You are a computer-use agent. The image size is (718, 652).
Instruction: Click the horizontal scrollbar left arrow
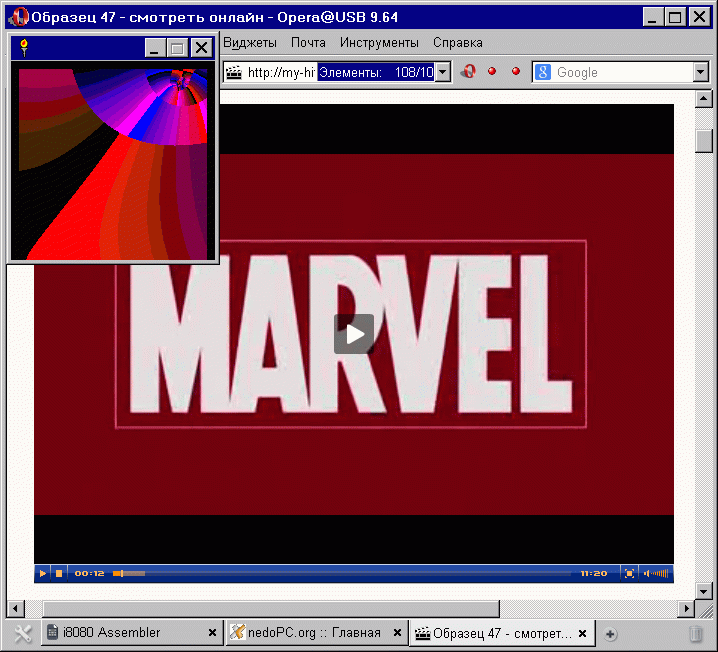coord(16,609)
